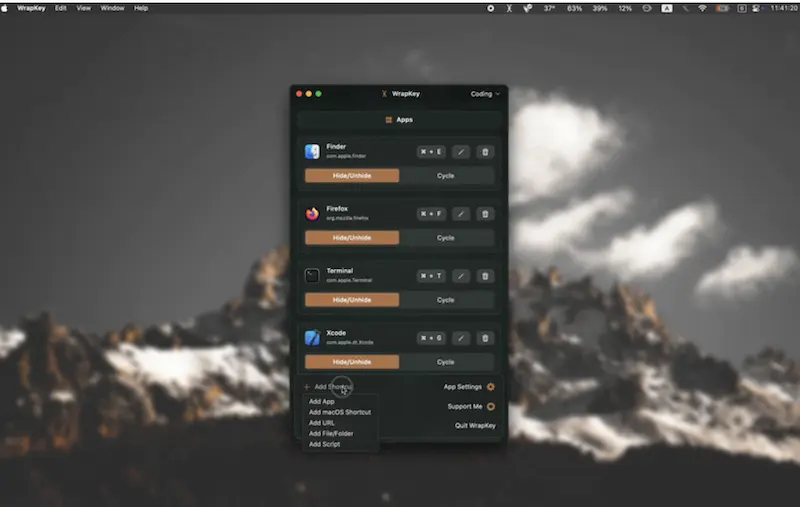Click the WrapKey menu bar status icon
This screenshot has width=800, height=507.
[509, 8]
